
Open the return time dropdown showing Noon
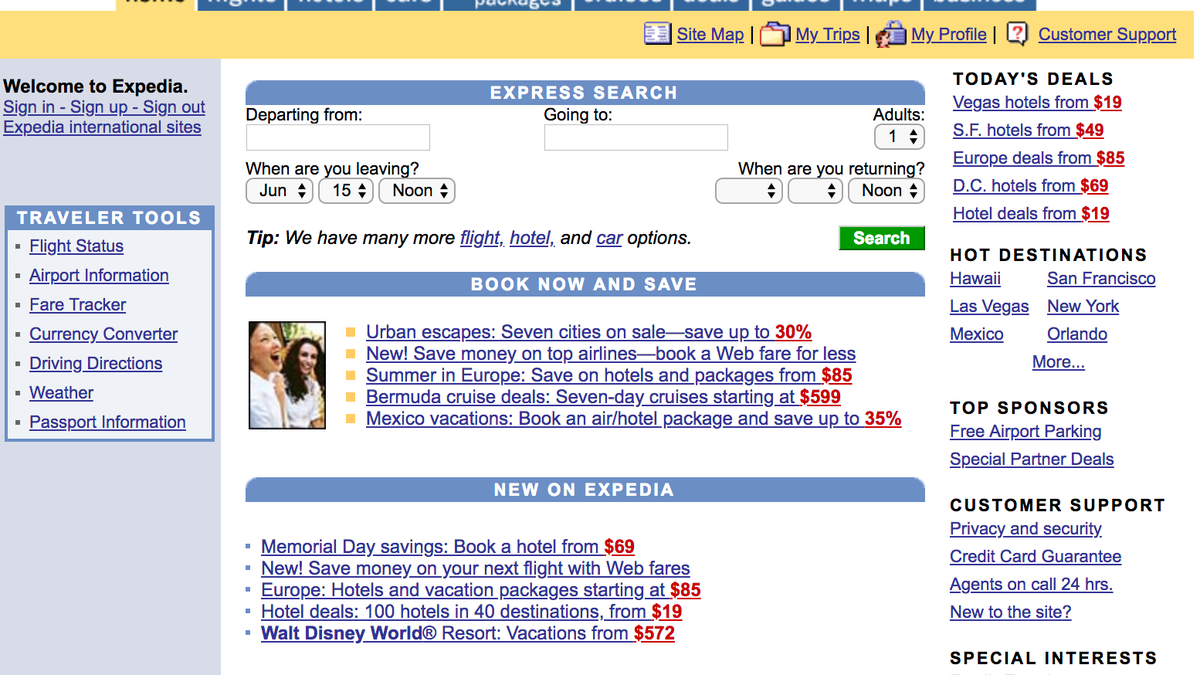pos(886,190)
